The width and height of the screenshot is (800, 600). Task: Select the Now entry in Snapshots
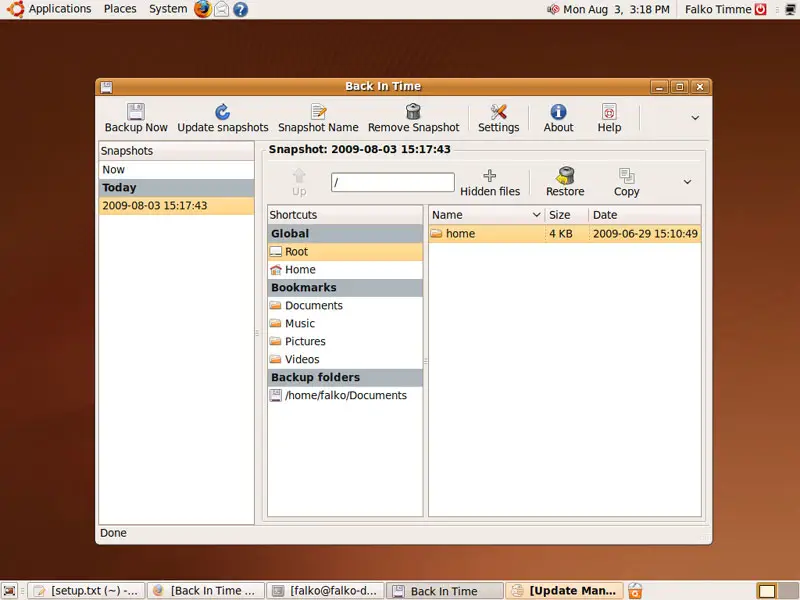point(176,169)
